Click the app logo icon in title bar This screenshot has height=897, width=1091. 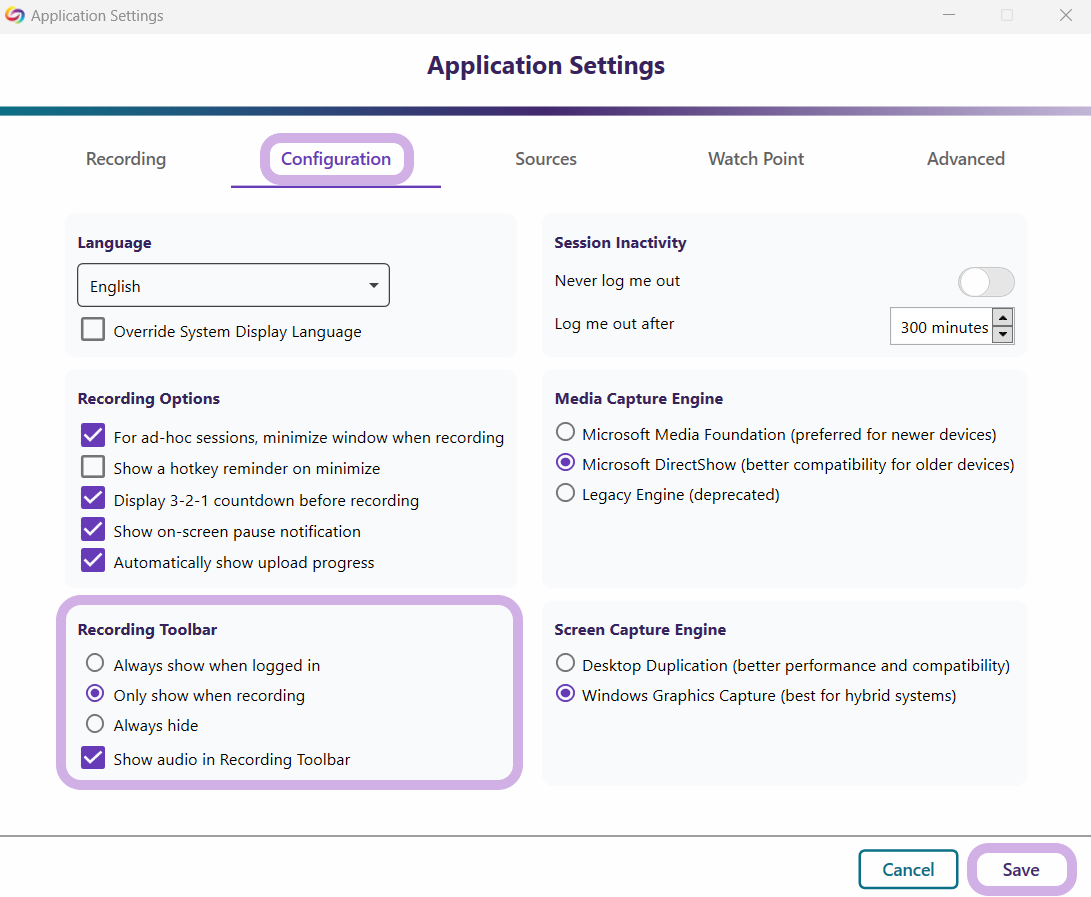point(15,15)
